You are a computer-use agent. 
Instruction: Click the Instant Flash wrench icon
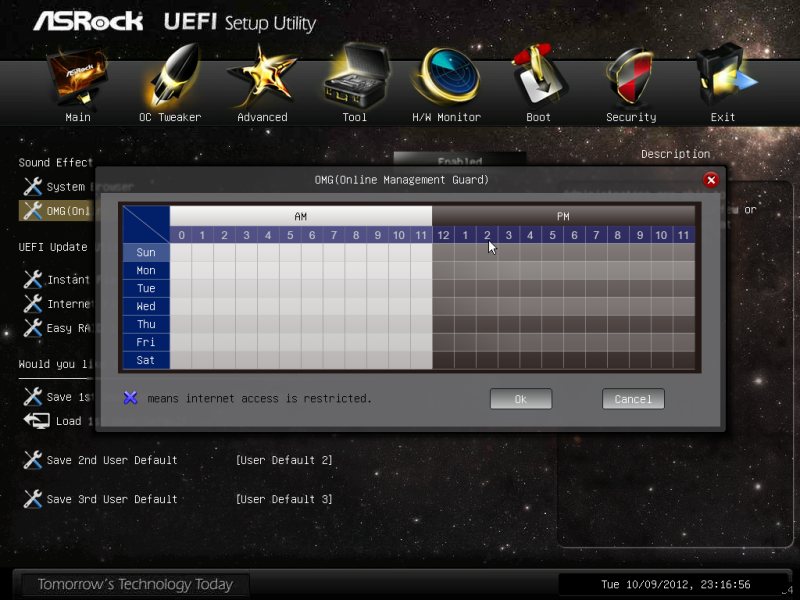33,279
